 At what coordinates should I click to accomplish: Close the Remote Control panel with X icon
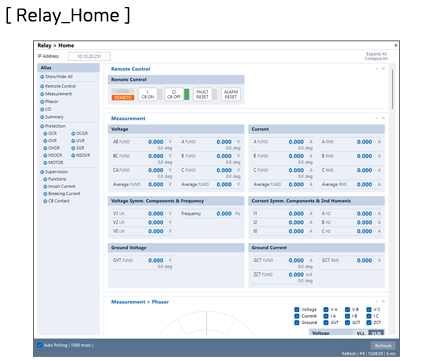(x=383, y=68)
